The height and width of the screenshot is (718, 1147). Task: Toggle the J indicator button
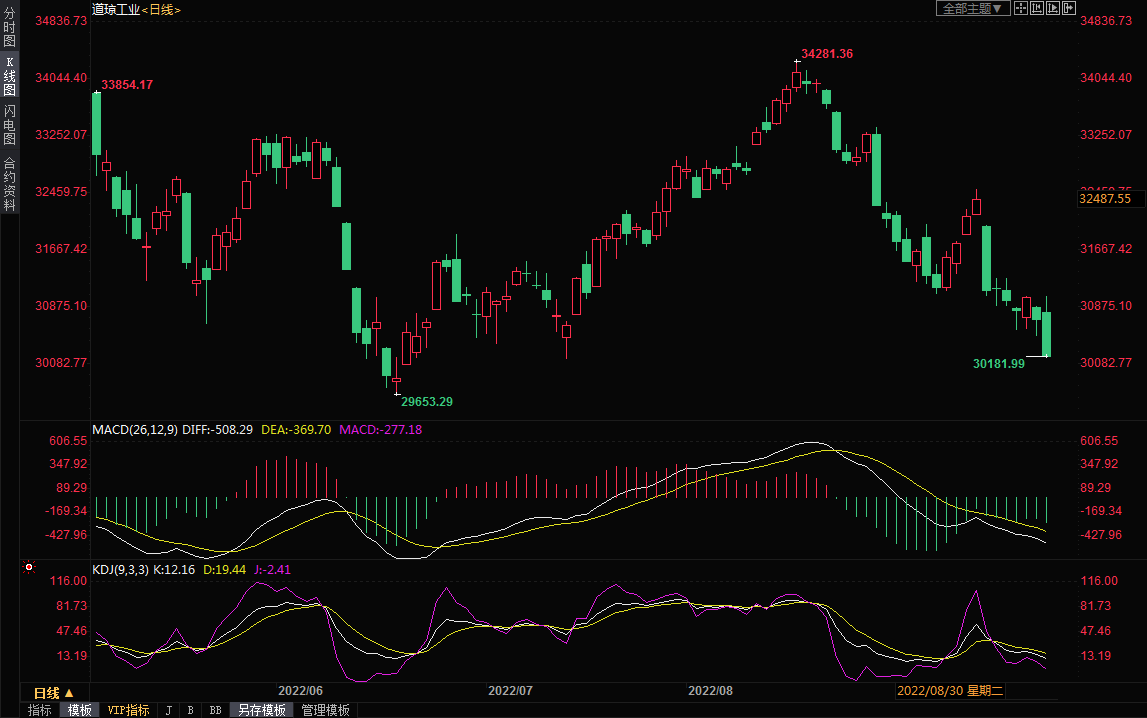(168, 710)
